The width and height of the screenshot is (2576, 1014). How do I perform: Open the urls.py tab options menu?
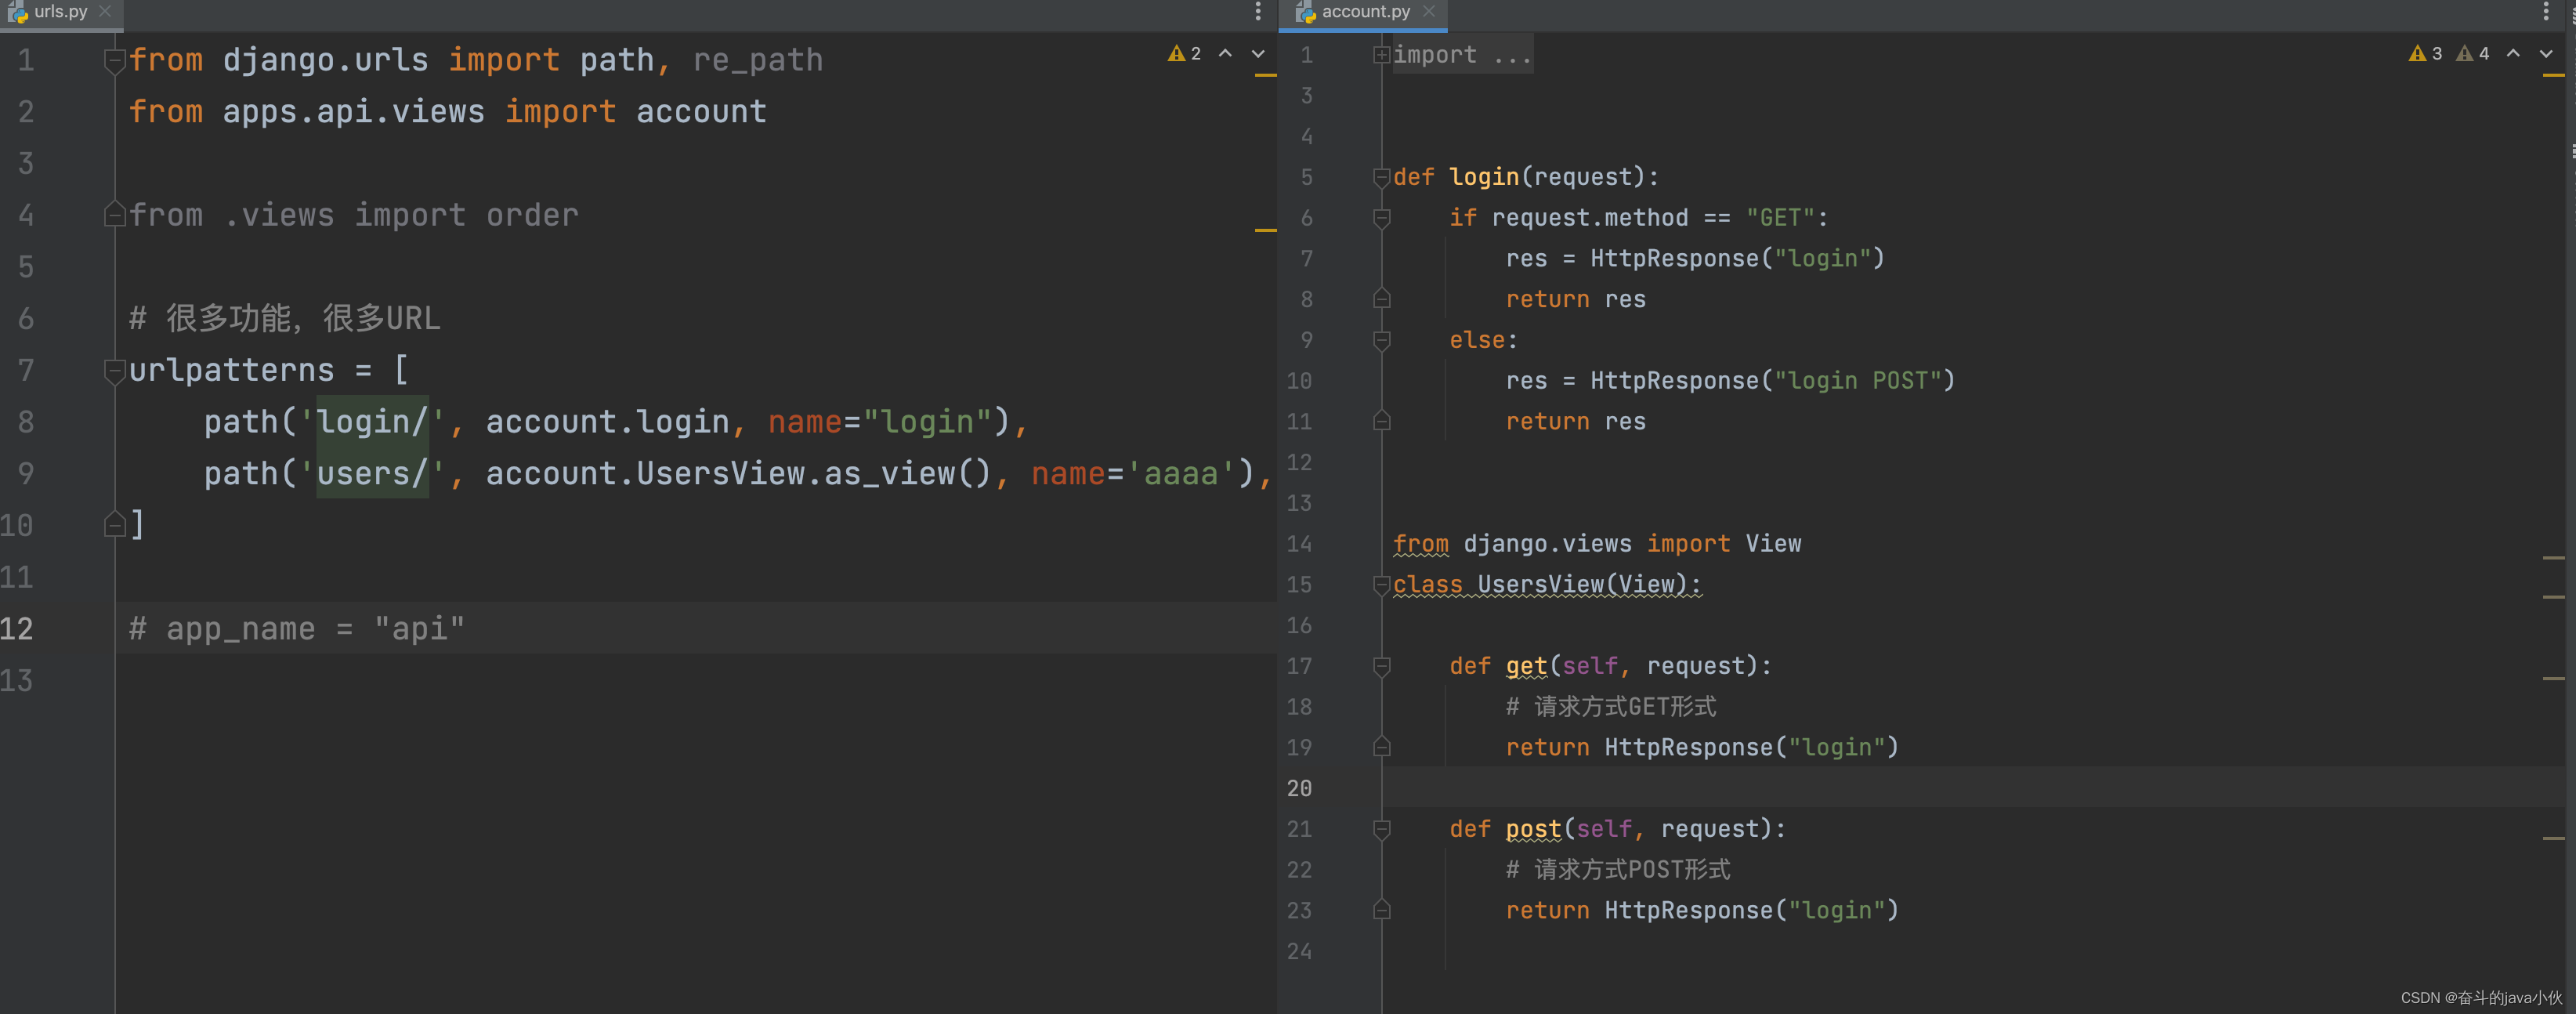point(1257,12)
